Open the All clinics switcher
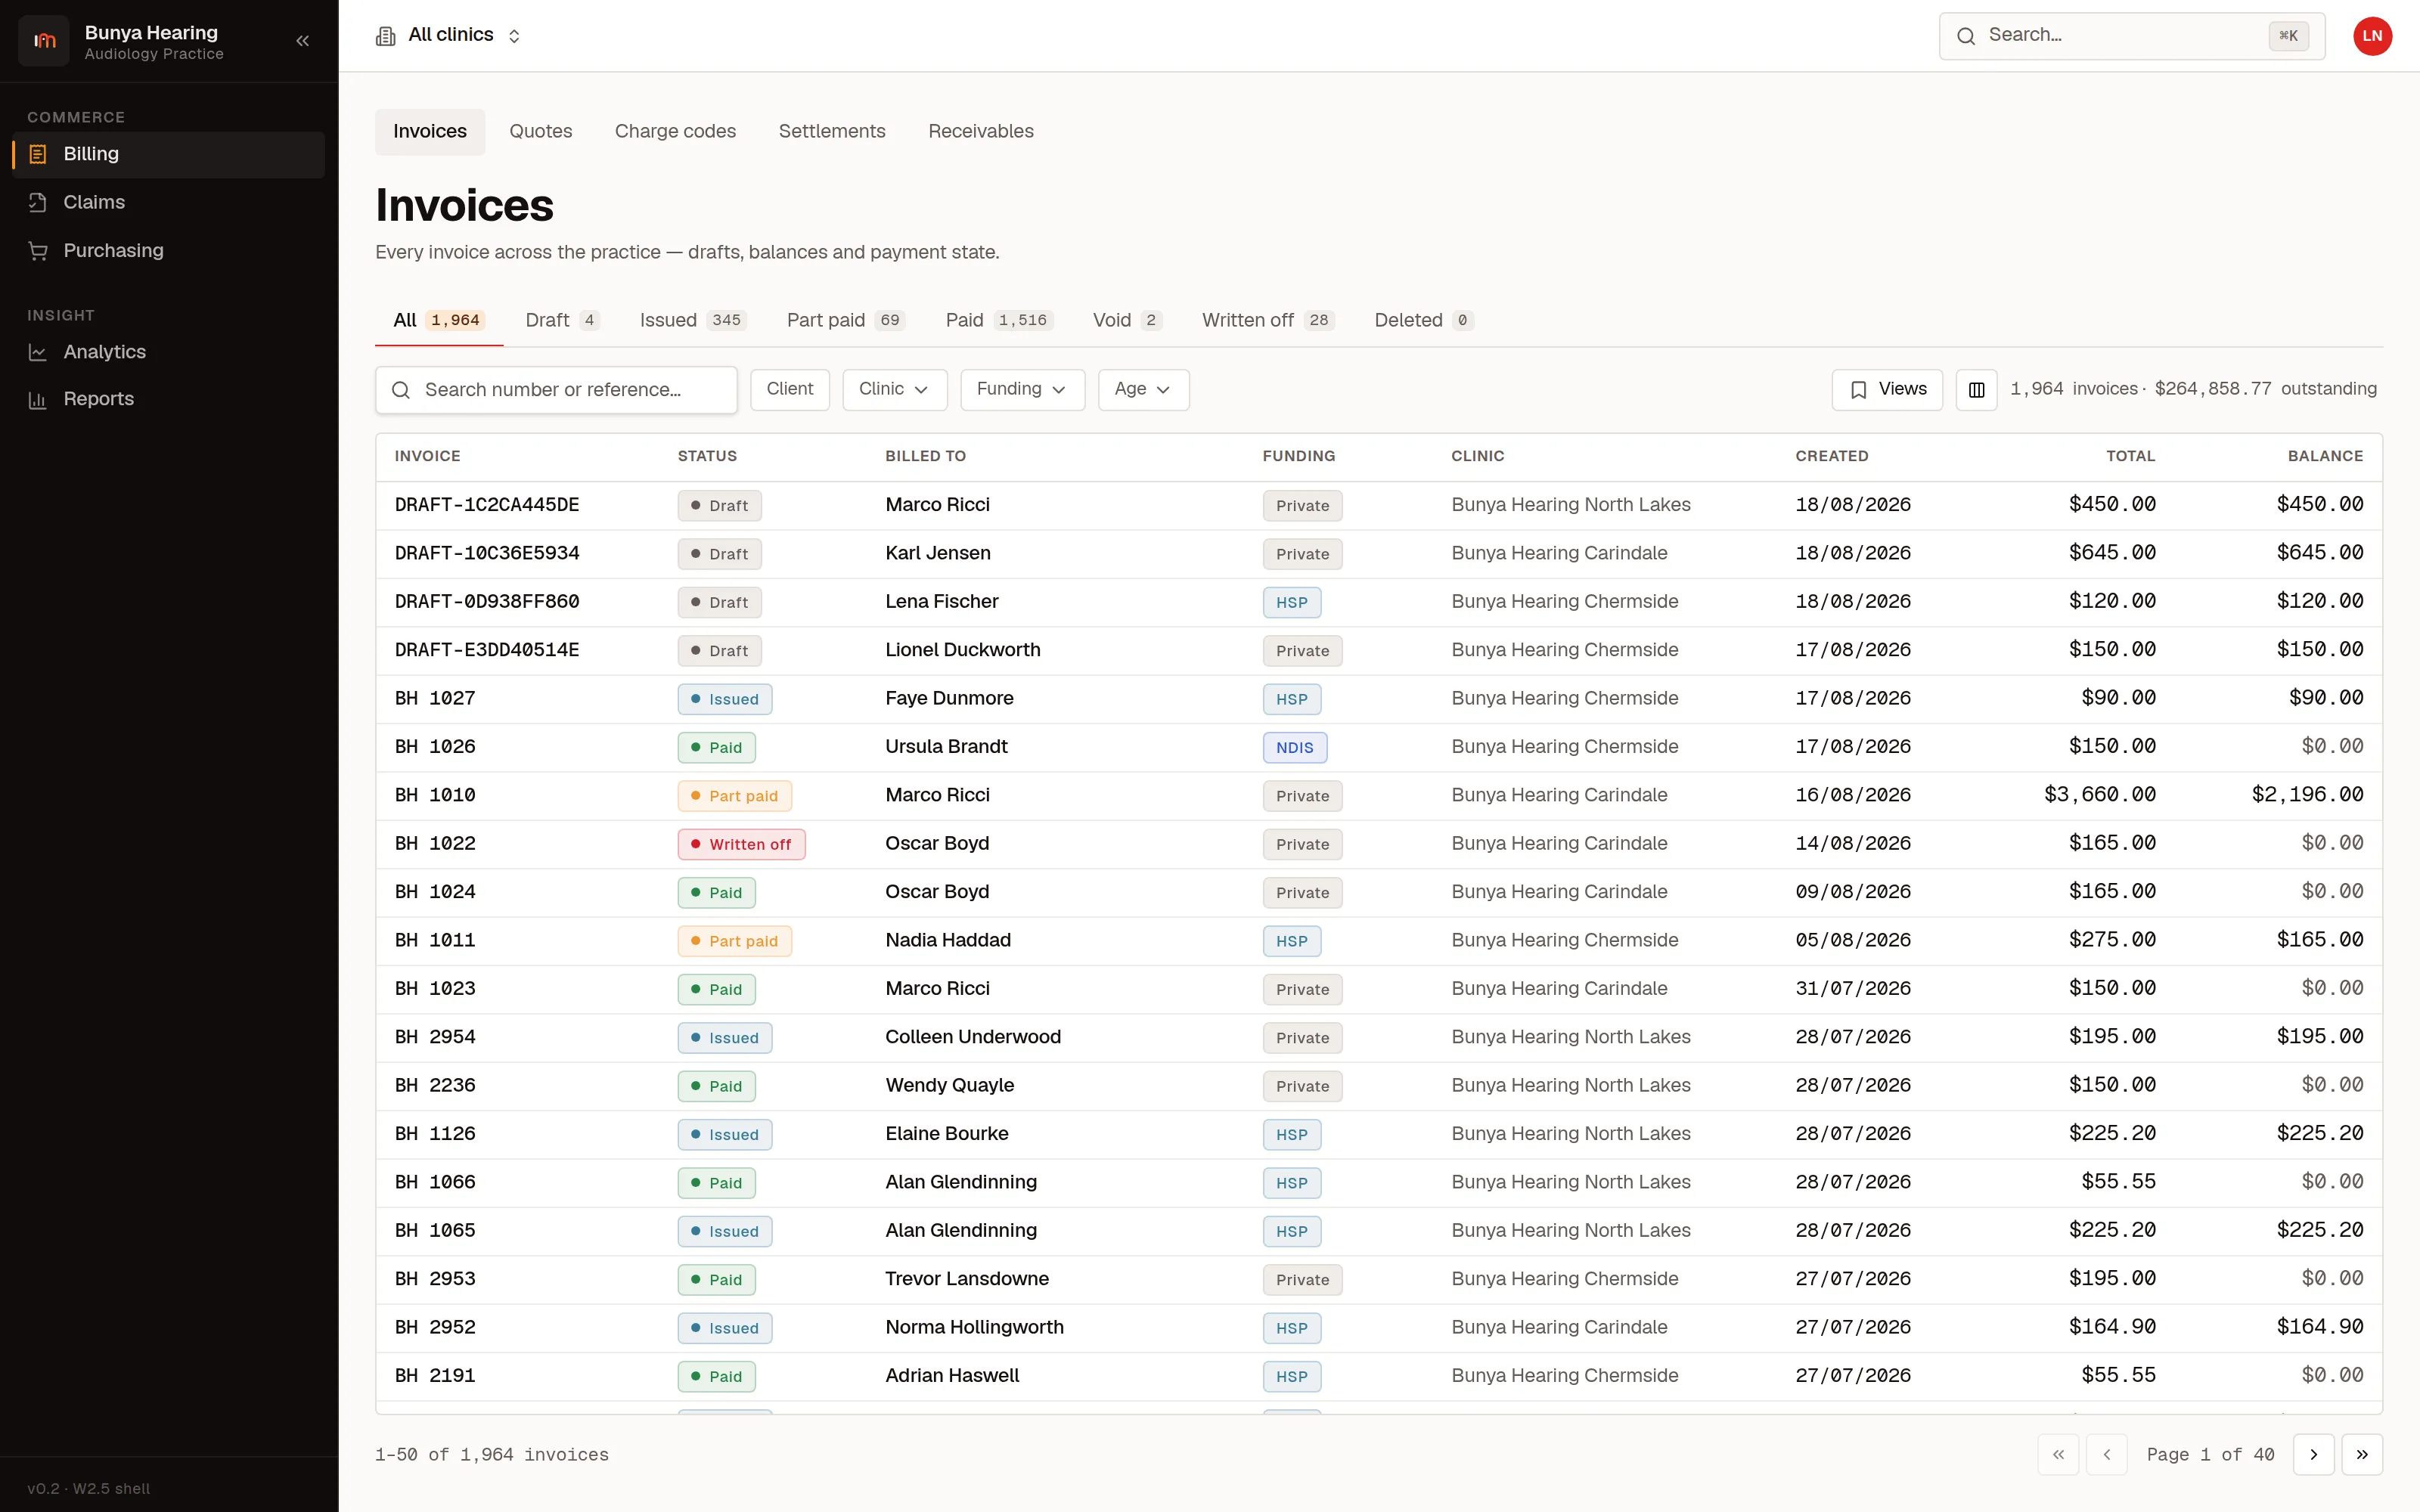 tap(449, 36)
